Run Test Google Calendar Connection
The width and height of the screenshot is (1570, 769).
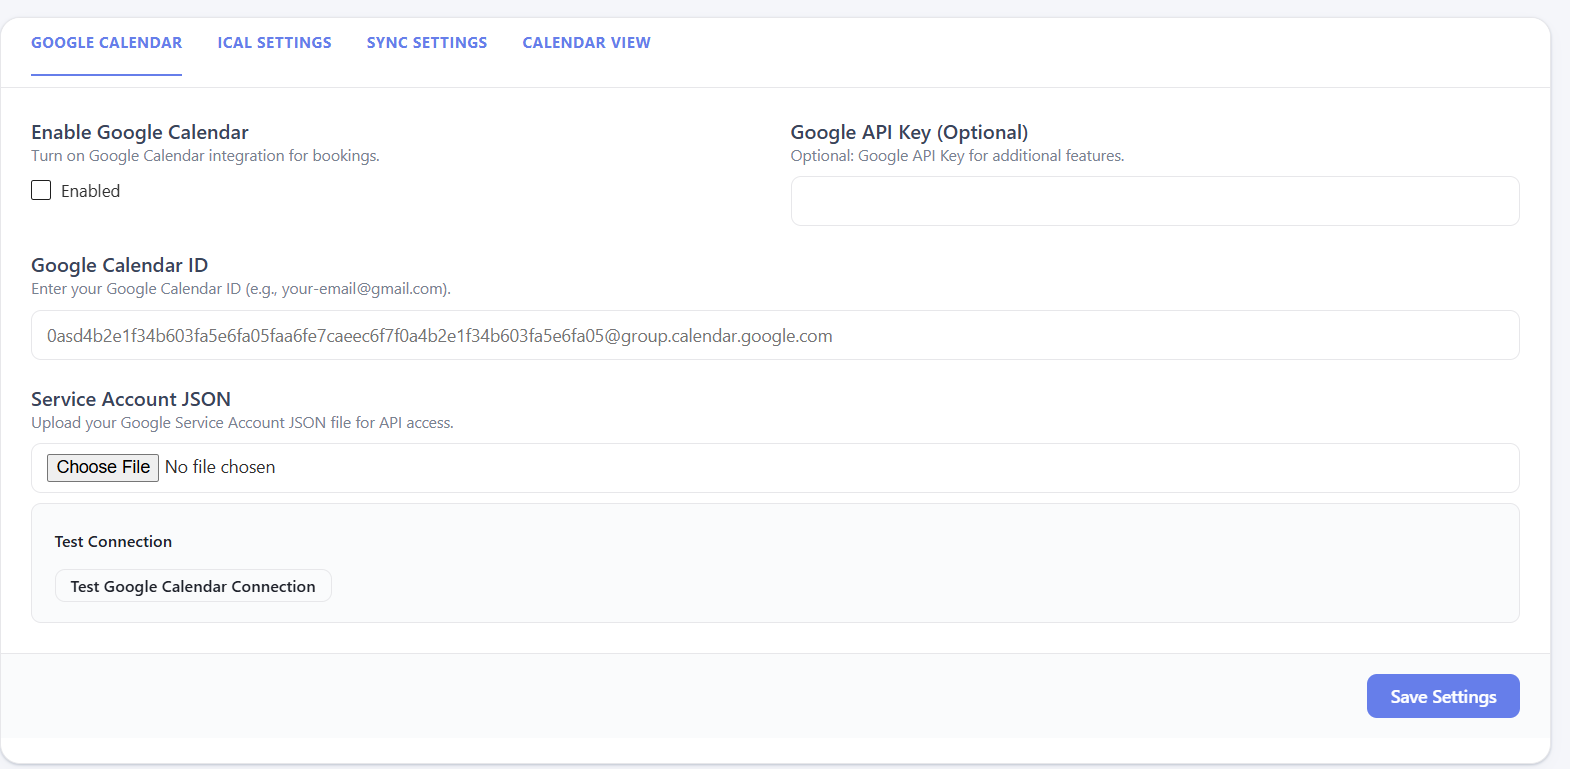[x=193, y=586]
